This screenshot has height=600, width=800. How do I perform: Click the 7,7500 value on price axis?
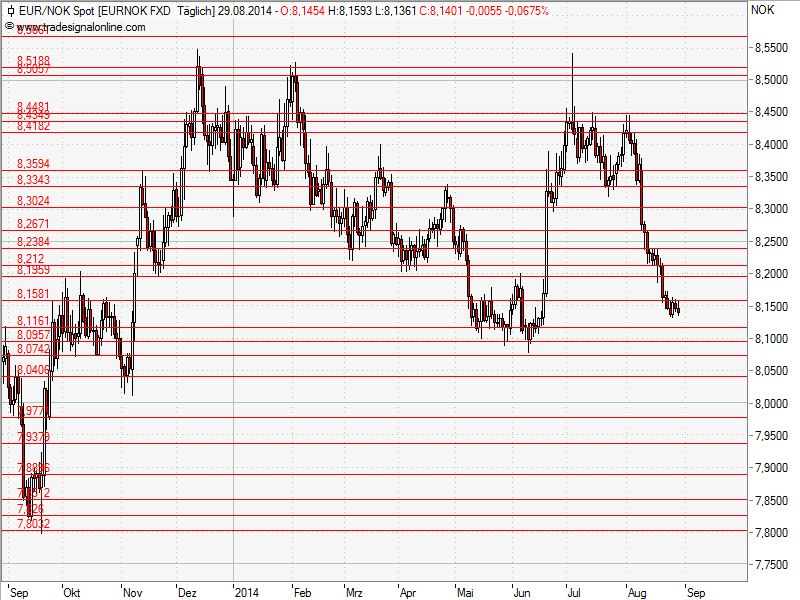pyautogui.click(x=771, y=566)
